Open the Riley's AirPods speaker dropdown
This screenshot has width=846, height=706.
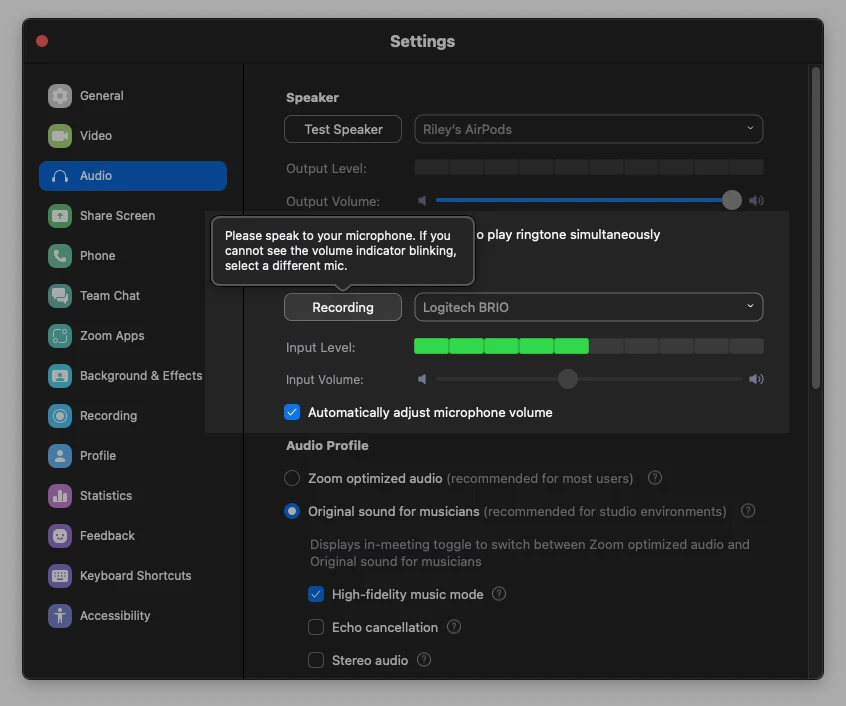(589, 129)
